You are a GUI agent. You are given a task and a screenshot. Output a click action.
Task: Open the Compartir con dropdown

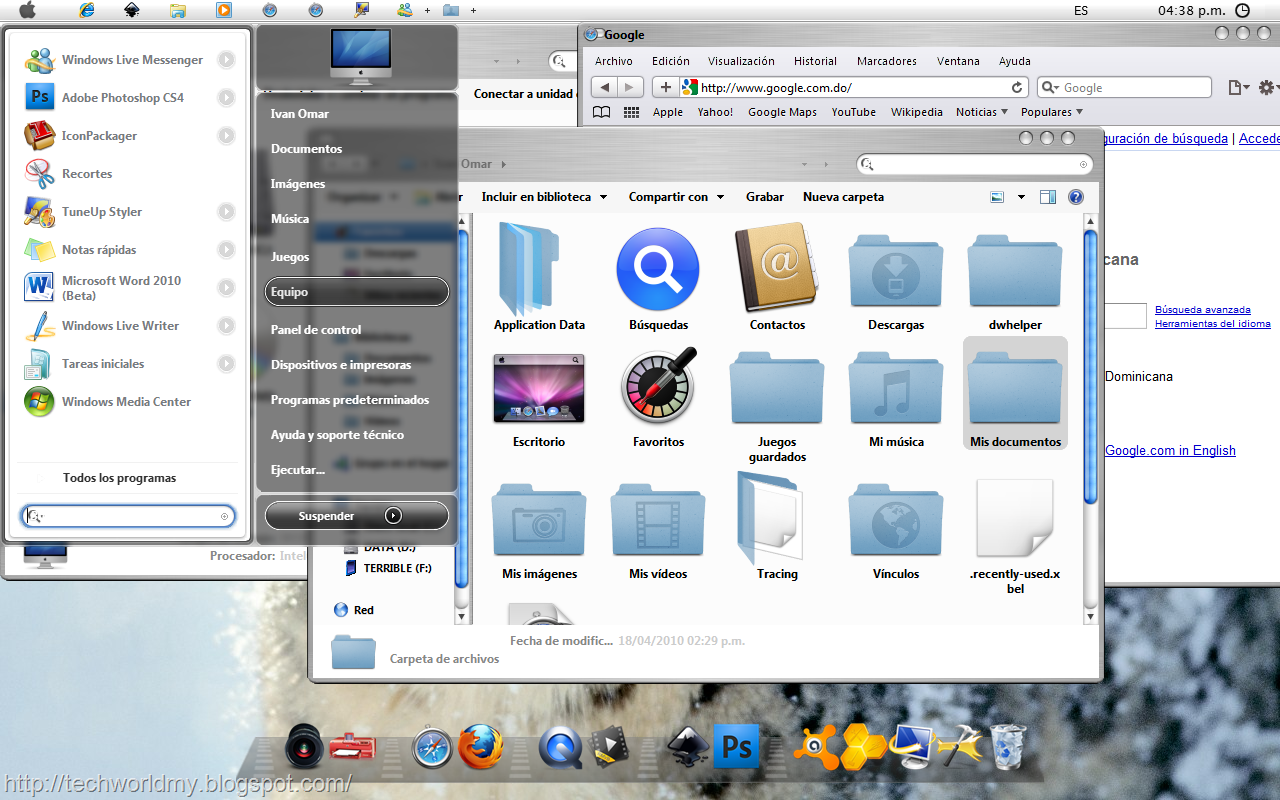(x=676, y=197)
